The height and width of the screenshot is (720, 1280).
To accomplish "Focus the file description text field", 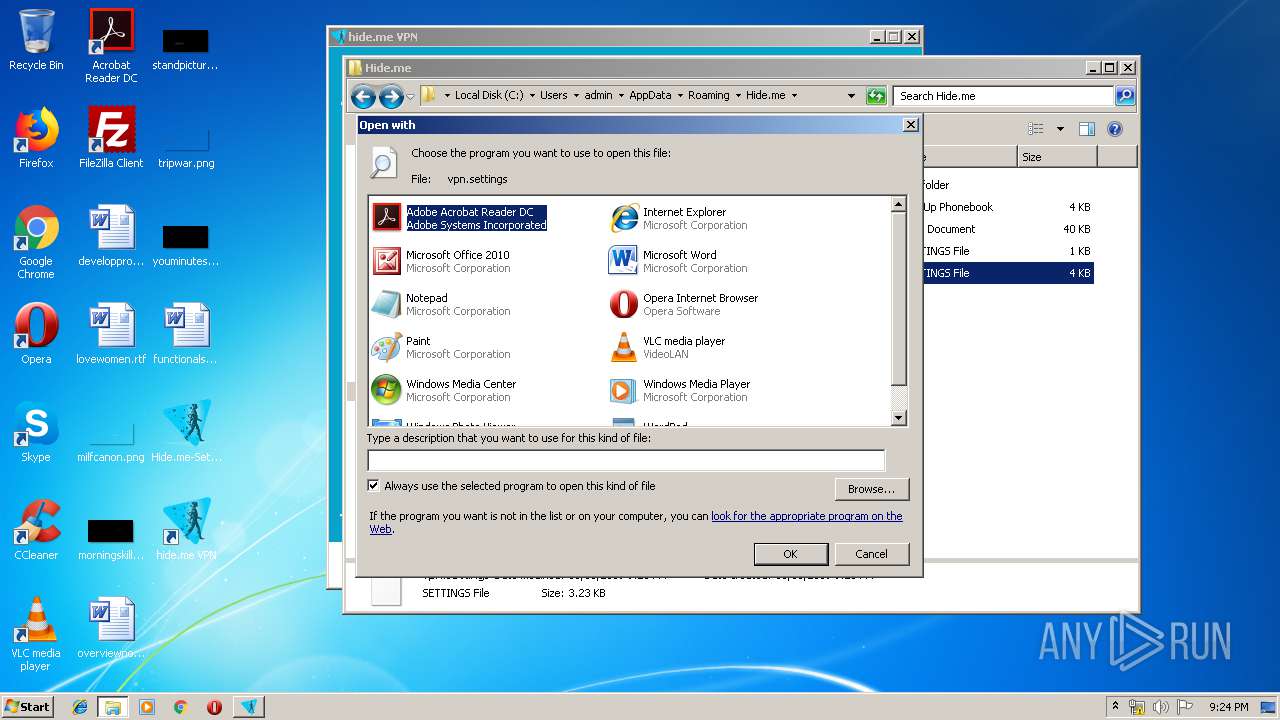I will 626,460.
